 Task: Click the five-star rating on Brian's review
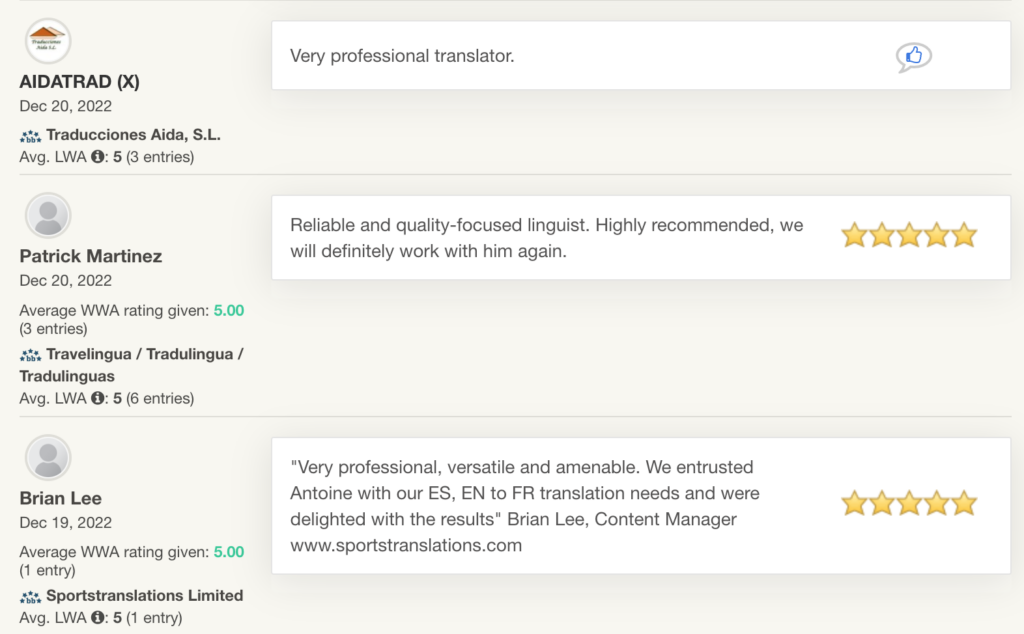coord(908,503)
